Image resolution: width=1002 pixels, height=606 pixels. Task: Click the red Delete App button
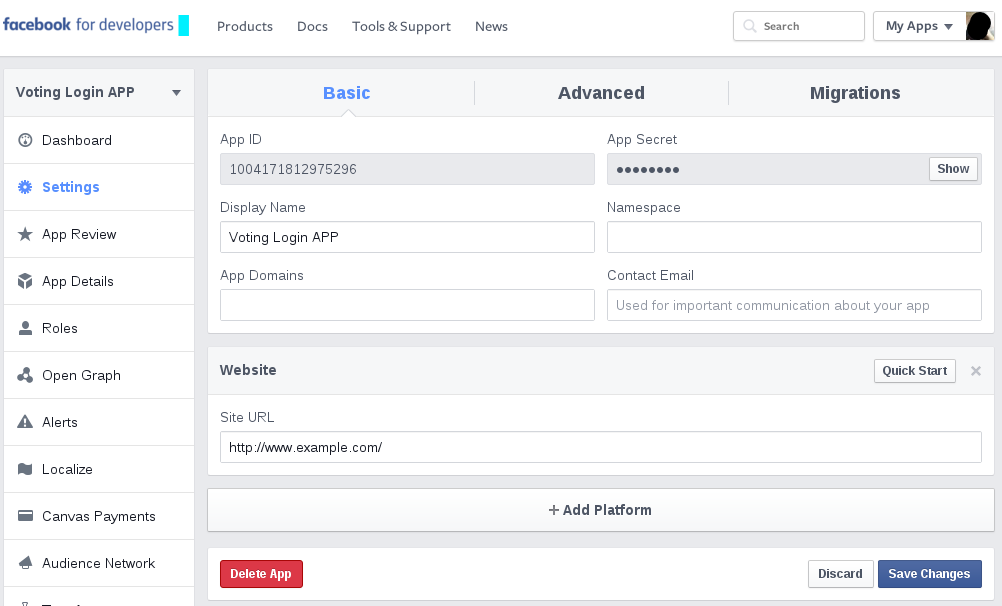click(261, 574)
